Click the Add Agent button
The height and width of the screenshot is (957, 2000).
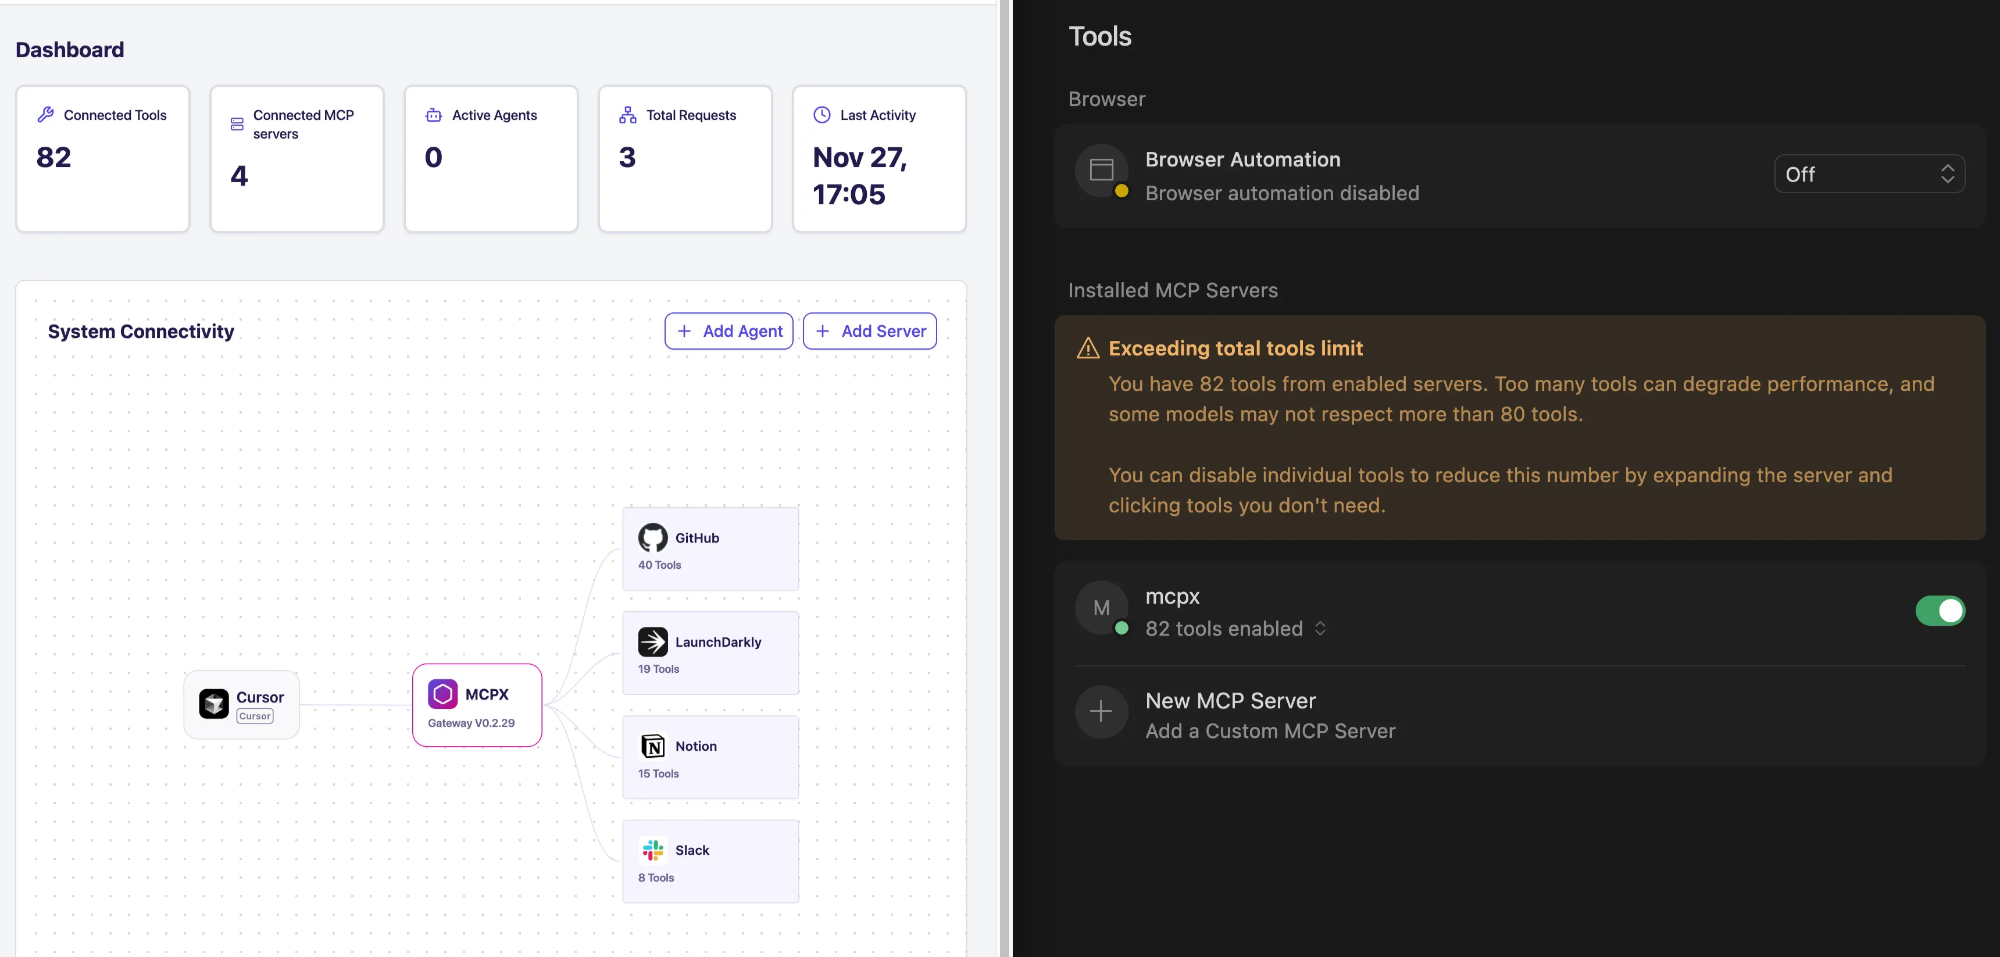pyautogui.click(x=729, y=331)
